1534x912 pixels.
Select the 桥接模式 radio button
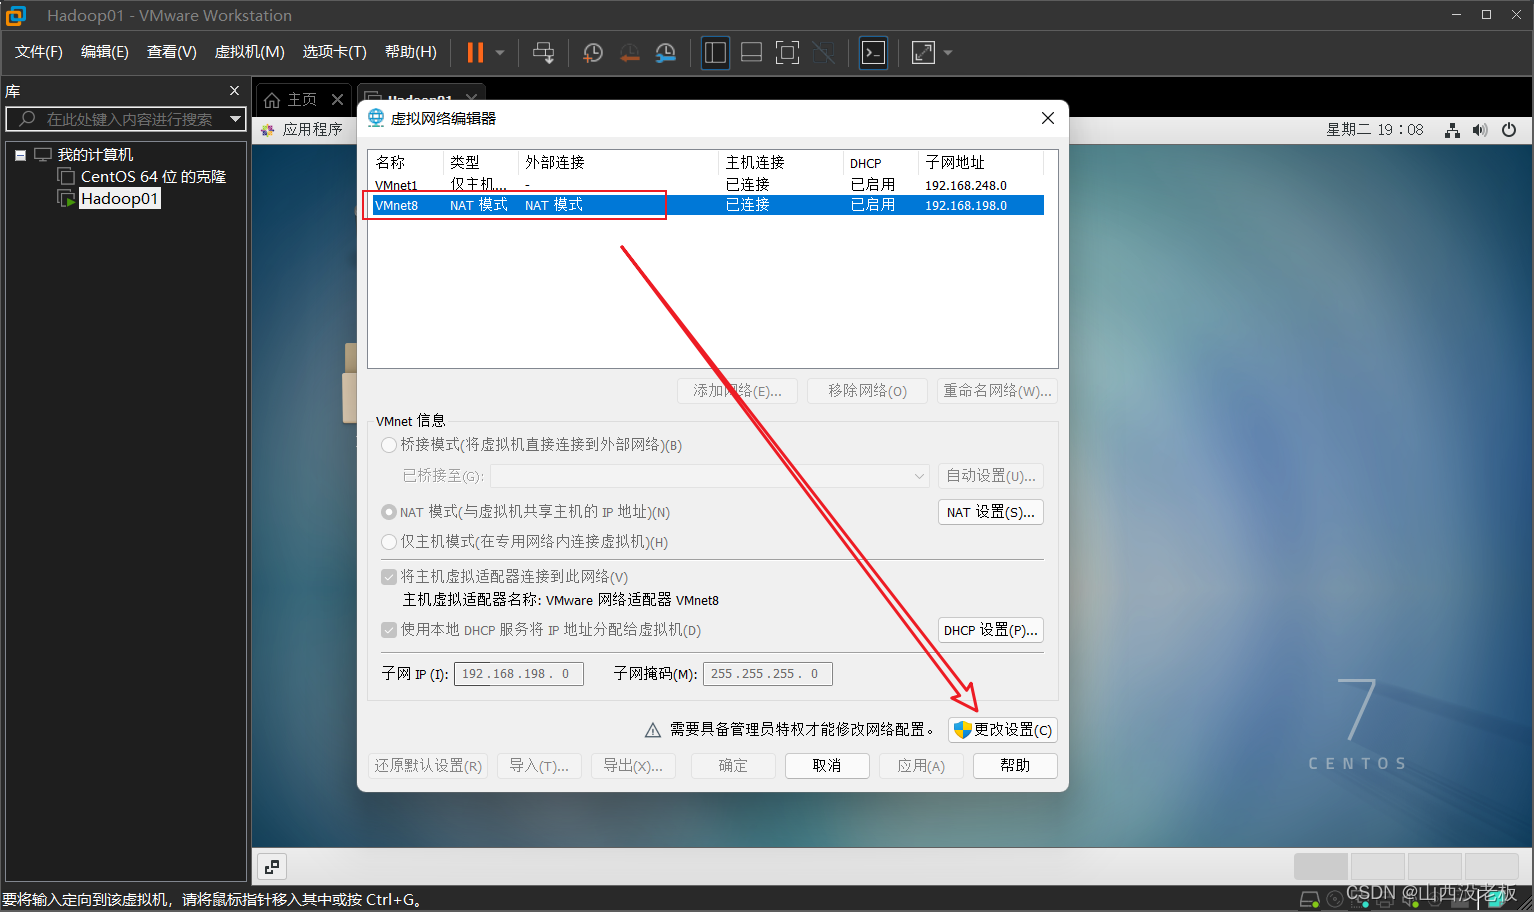click(x=389, y=445)
